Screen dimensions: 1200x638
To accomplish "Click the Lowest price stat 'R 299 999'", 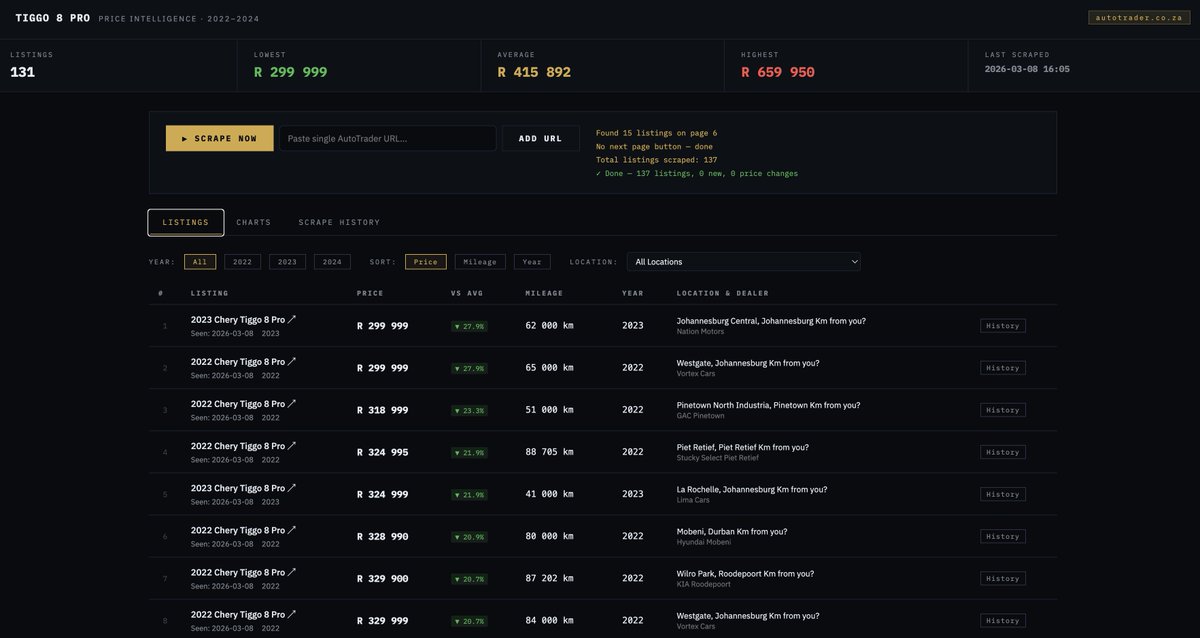I will tap(291, 72).
